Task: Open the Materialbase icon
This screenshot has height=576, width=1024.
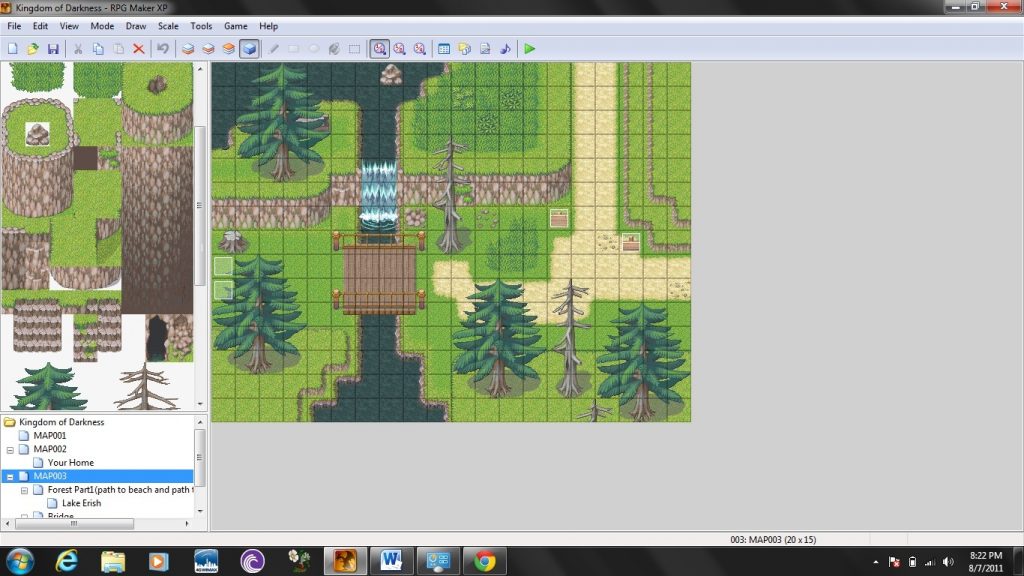Action: (464, 49)
